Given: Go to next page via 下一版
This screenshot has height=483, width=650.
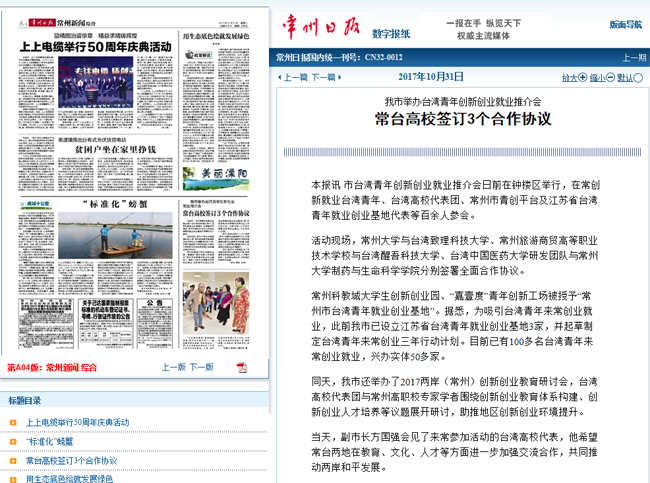Looking at the screenshot, I should [x=202, y=368].
